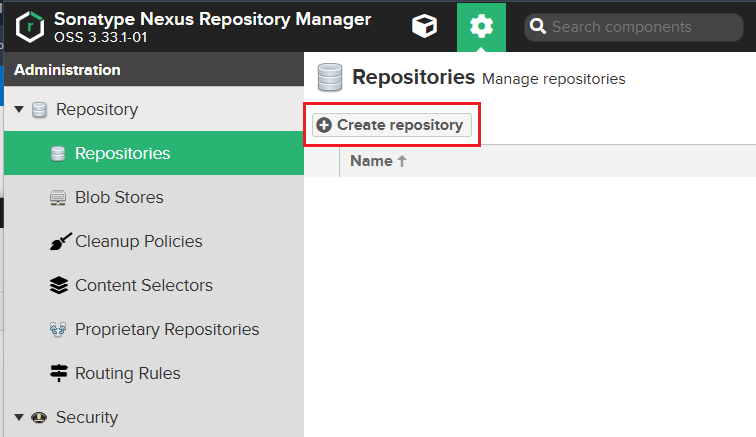Image resolution: width=756 pixels, height=437 pixels.
Task: Collapse the Security tree section arrow
Action: [19, 417]
